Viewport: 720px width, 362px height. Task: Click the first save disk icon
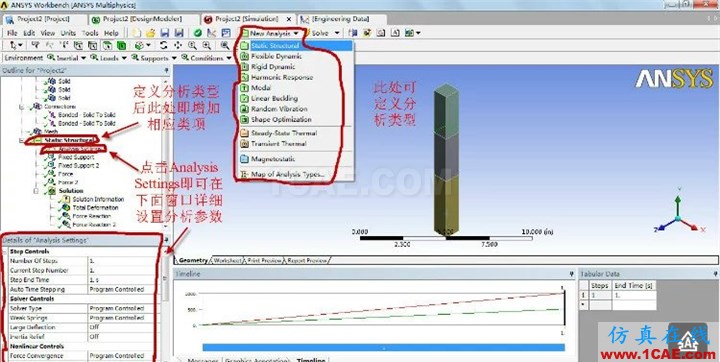point(164,33)
